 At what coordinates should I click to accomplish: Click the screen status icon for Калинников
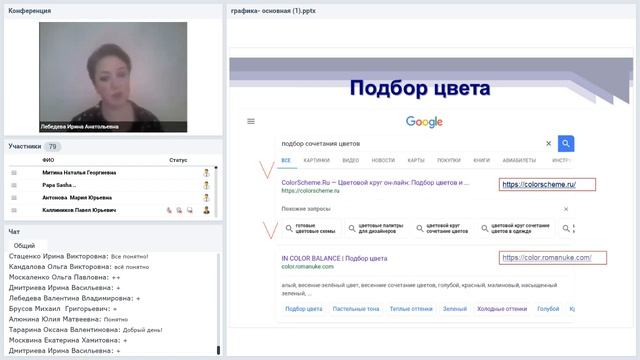[190, 210]
